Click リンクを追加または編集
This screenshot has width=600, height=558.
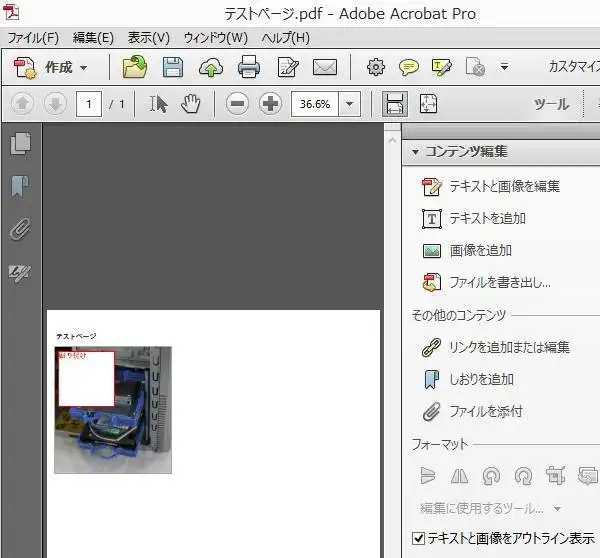(508, 347)
